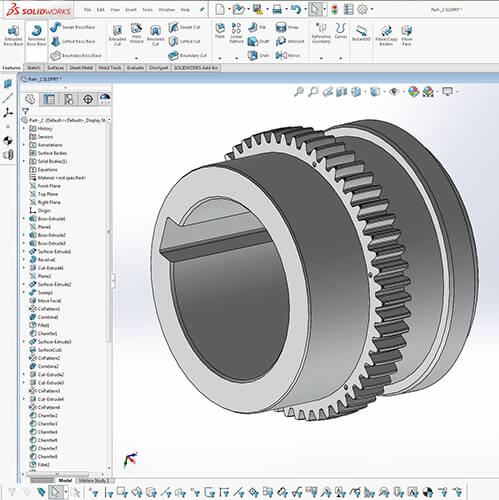Select the Rib tool
The image size is (499, 500).
(x=257, y=27)
